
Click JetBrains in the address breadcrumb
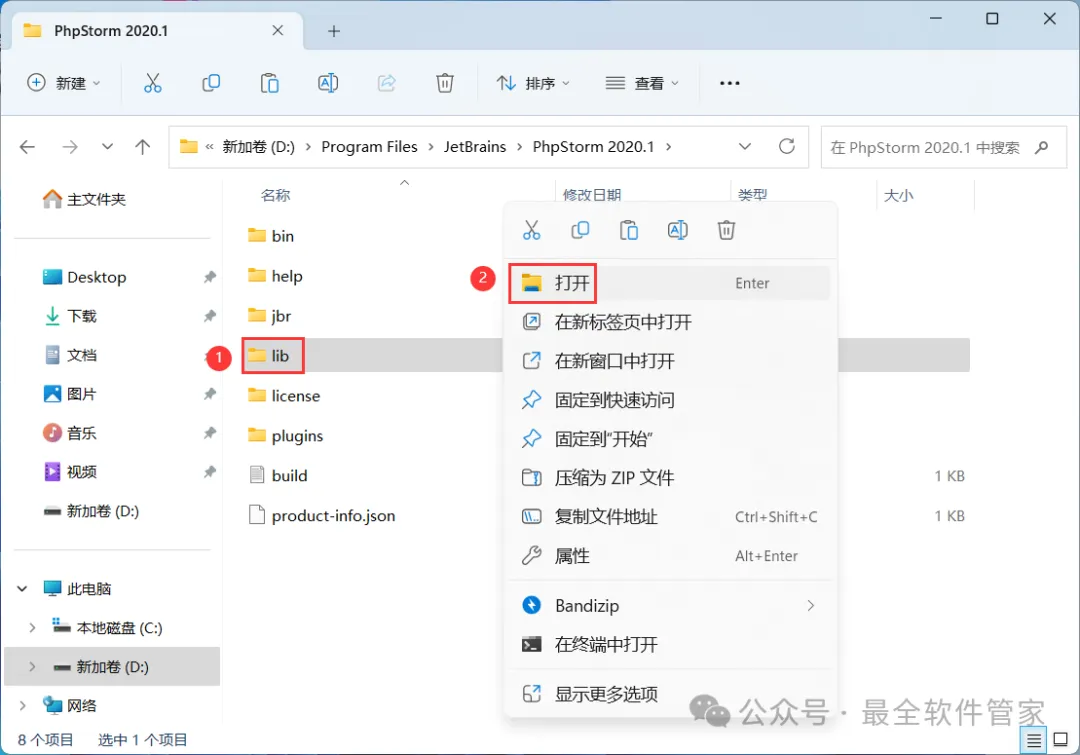point(475,147)
